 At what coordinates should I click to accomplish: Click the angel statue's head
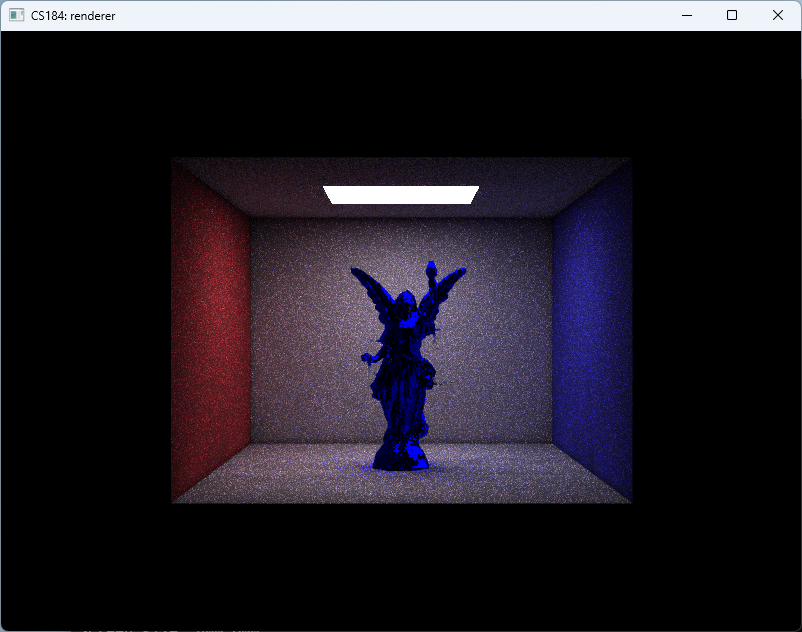coord(405,302)
